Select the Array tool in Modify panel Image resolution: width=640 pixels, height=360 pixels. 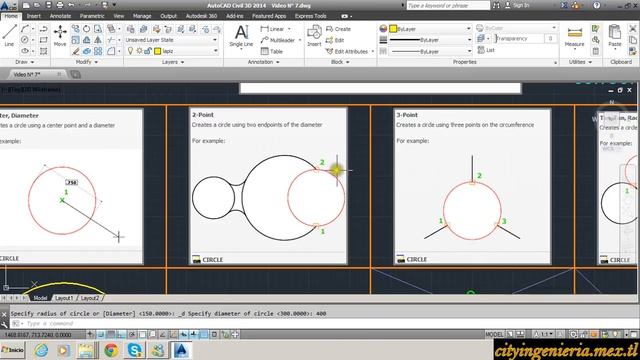pos(98,51)
